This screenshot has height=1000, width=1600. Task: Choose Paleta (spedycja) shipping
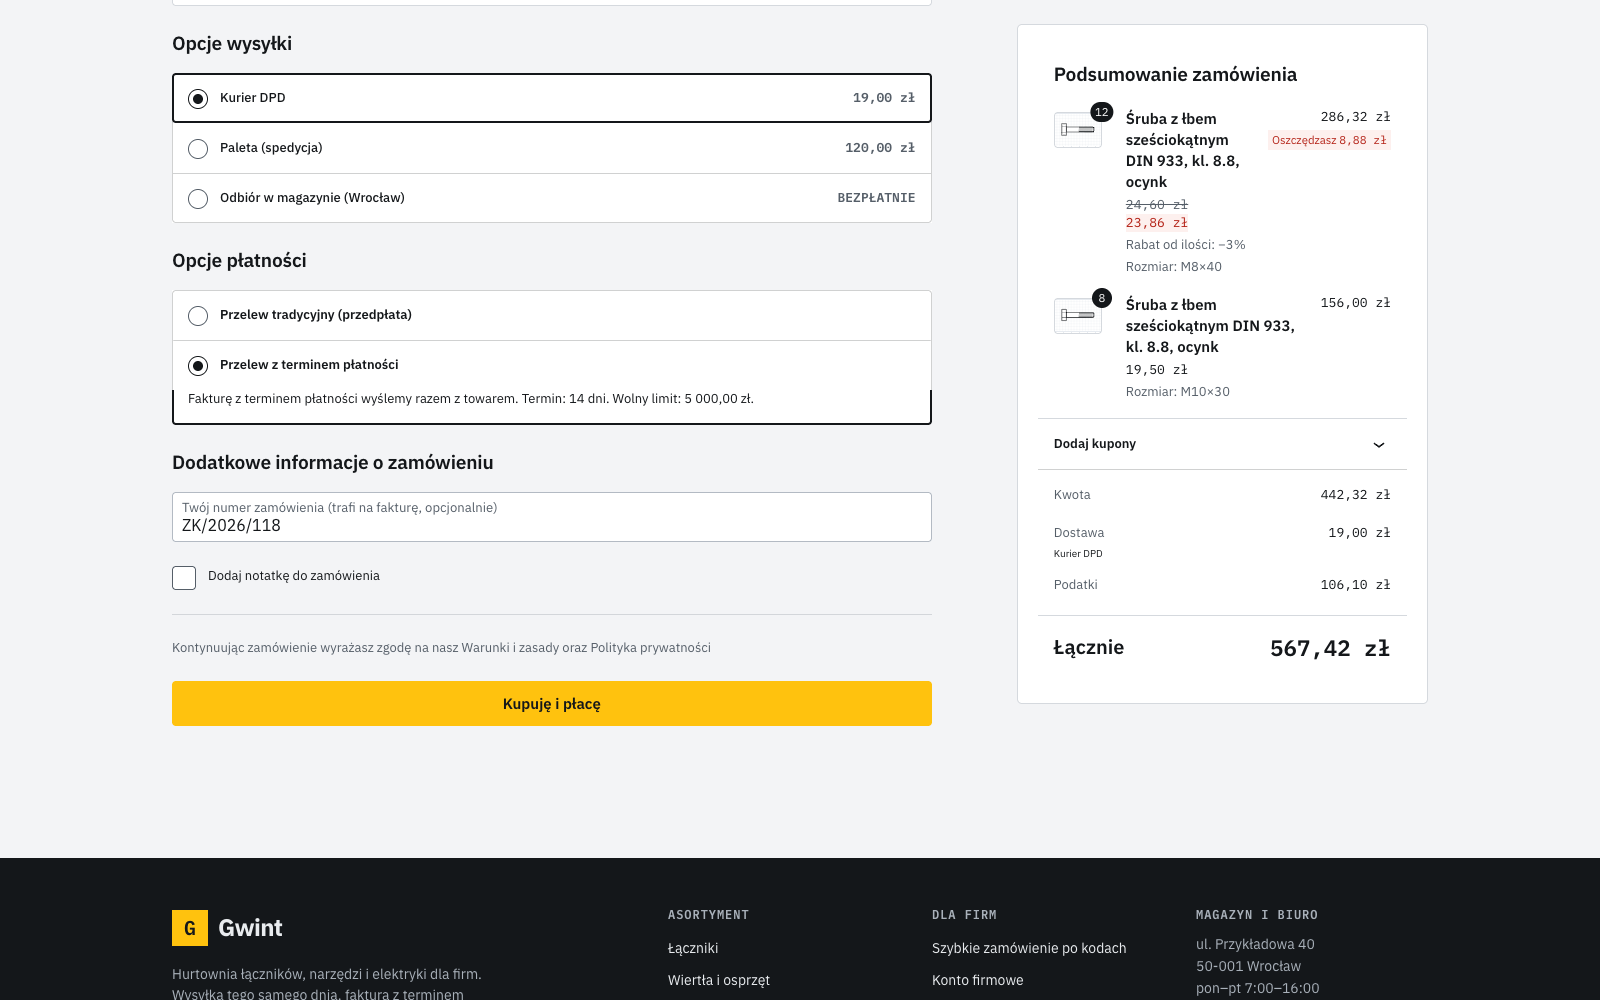[x=552, y=148]
